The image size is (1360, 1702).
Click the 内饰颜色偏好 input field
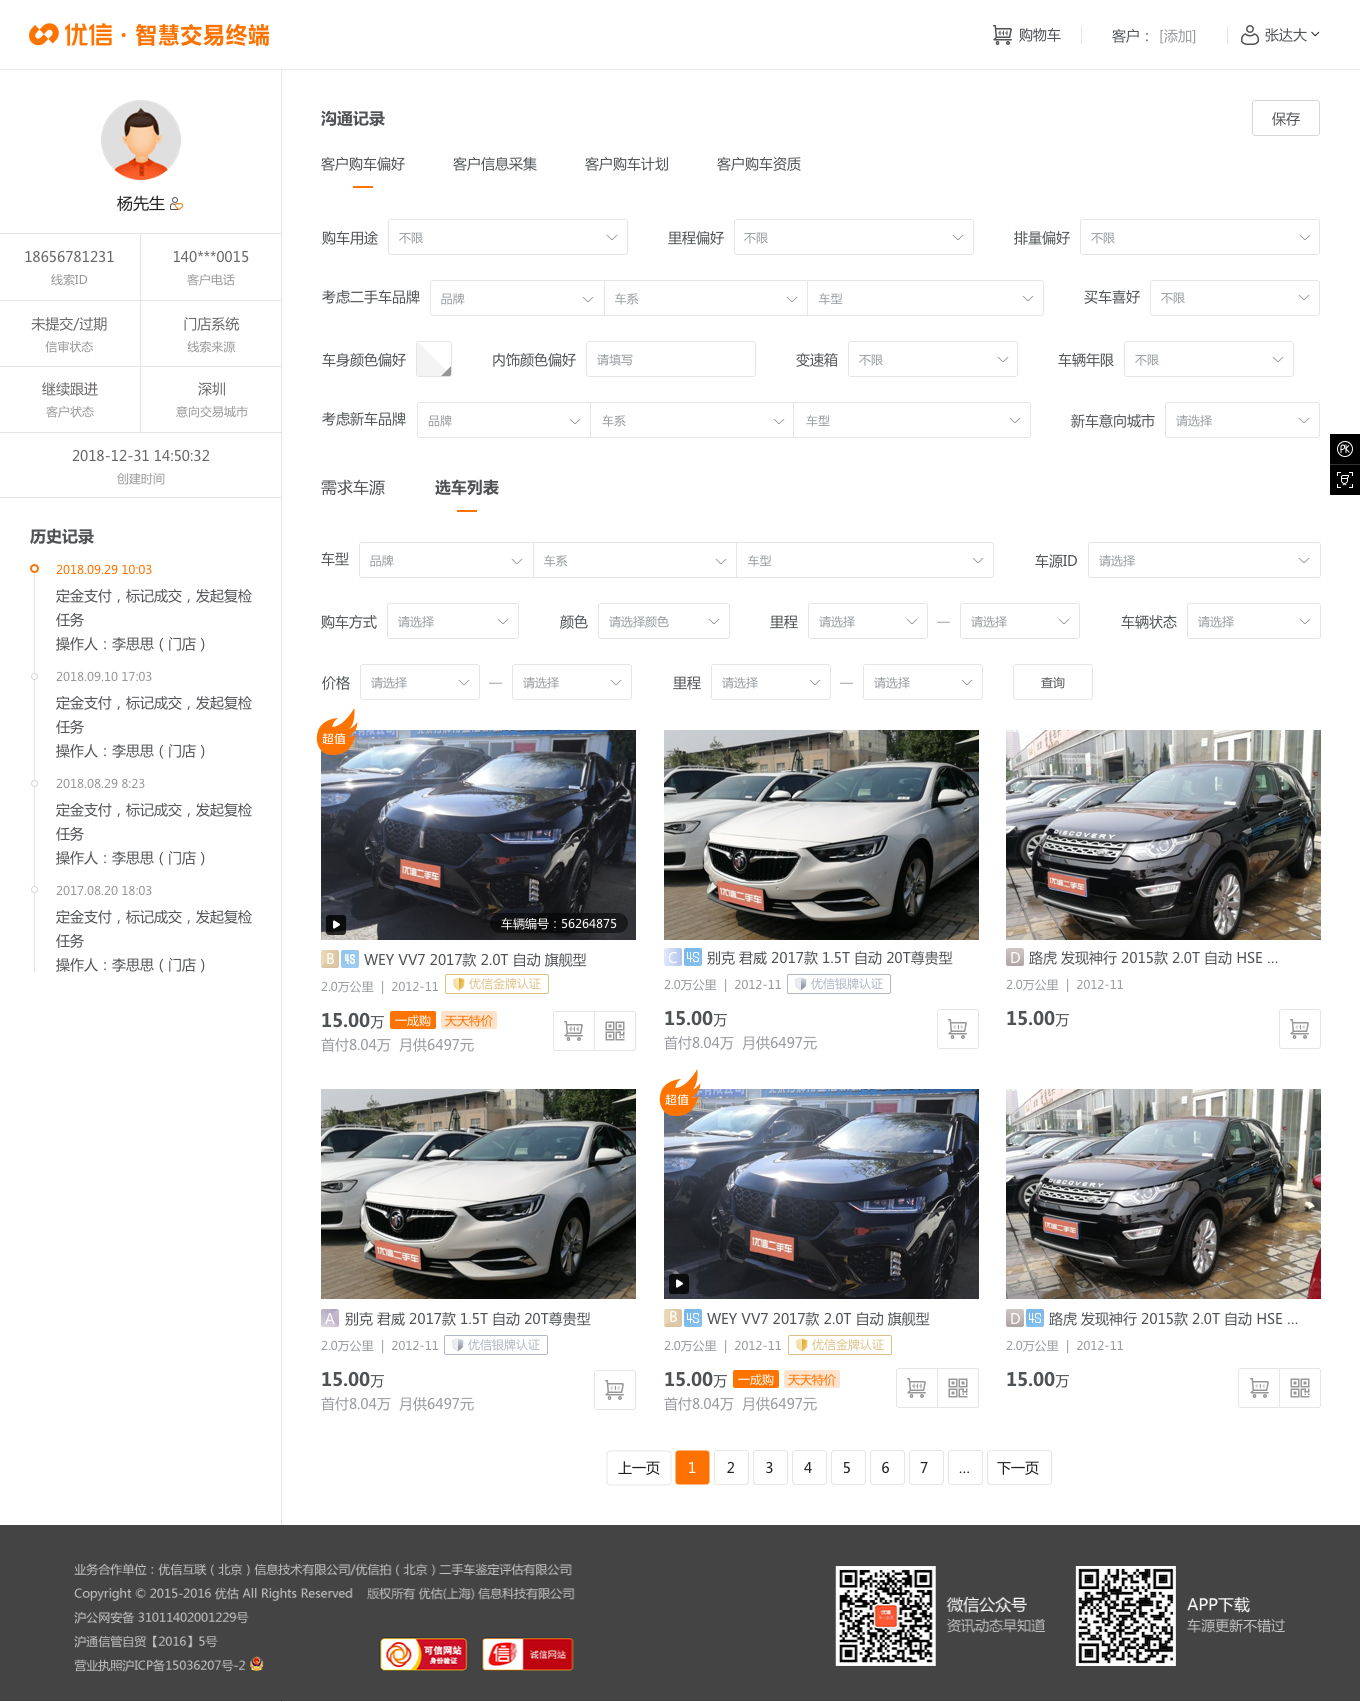(x=670, y=360)
